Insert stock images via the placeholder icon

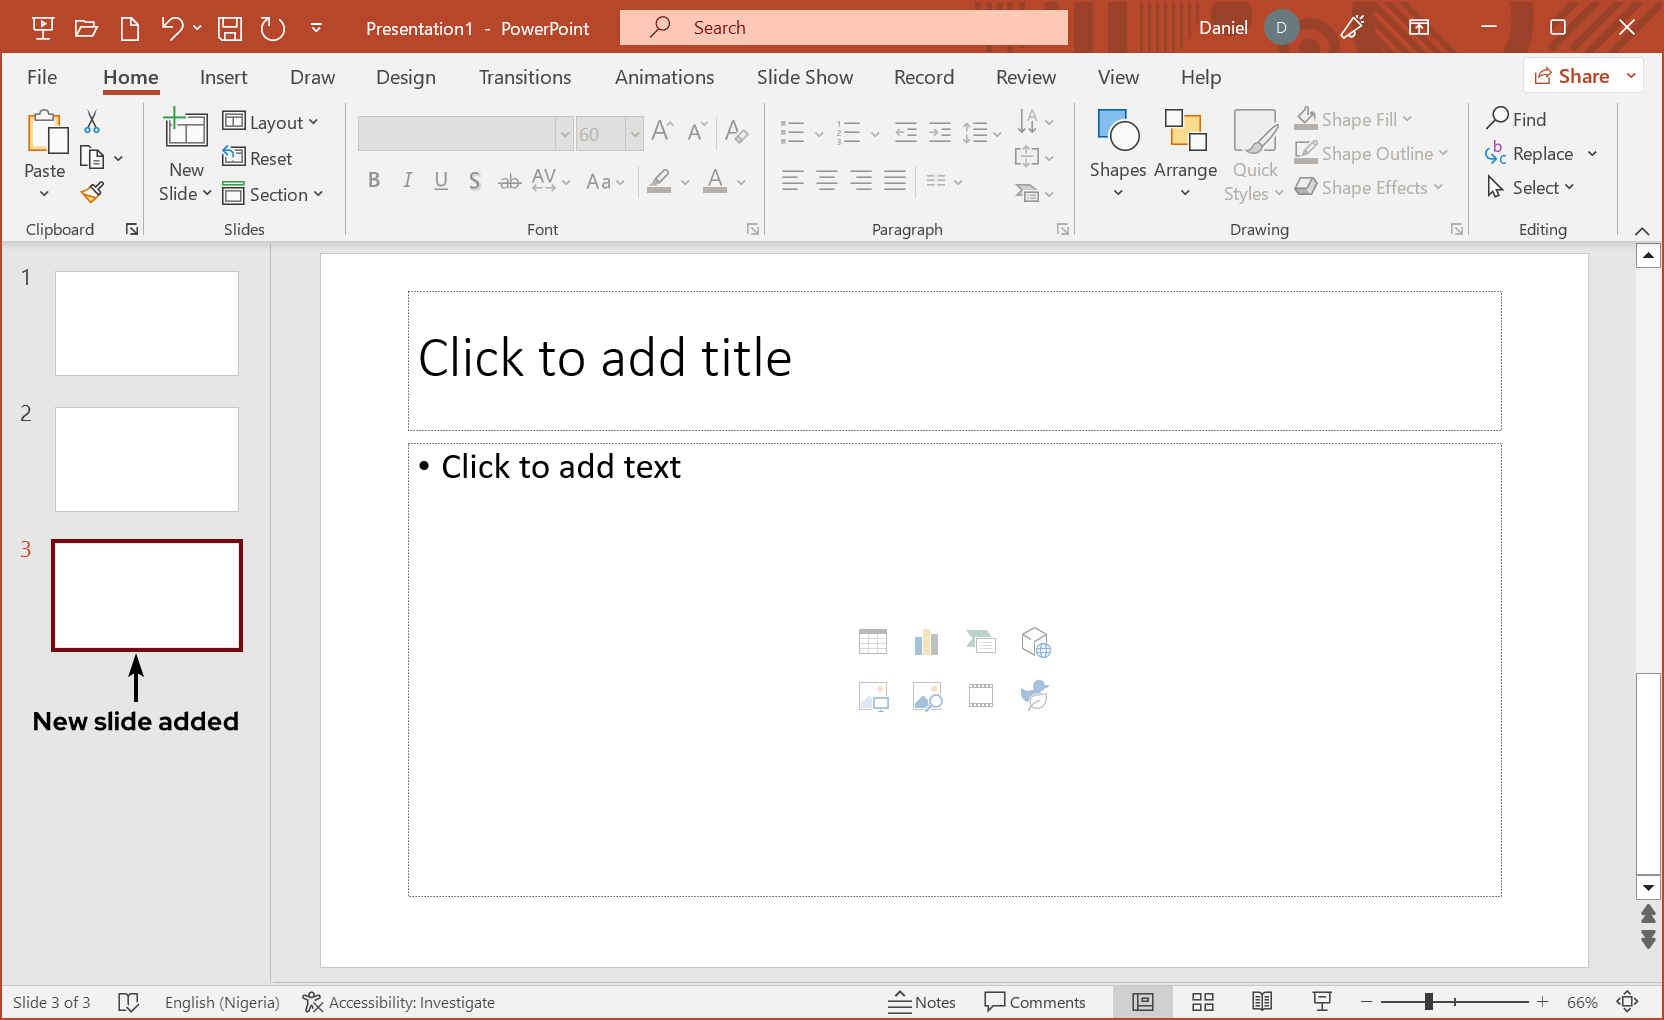[x=927, y=696]
